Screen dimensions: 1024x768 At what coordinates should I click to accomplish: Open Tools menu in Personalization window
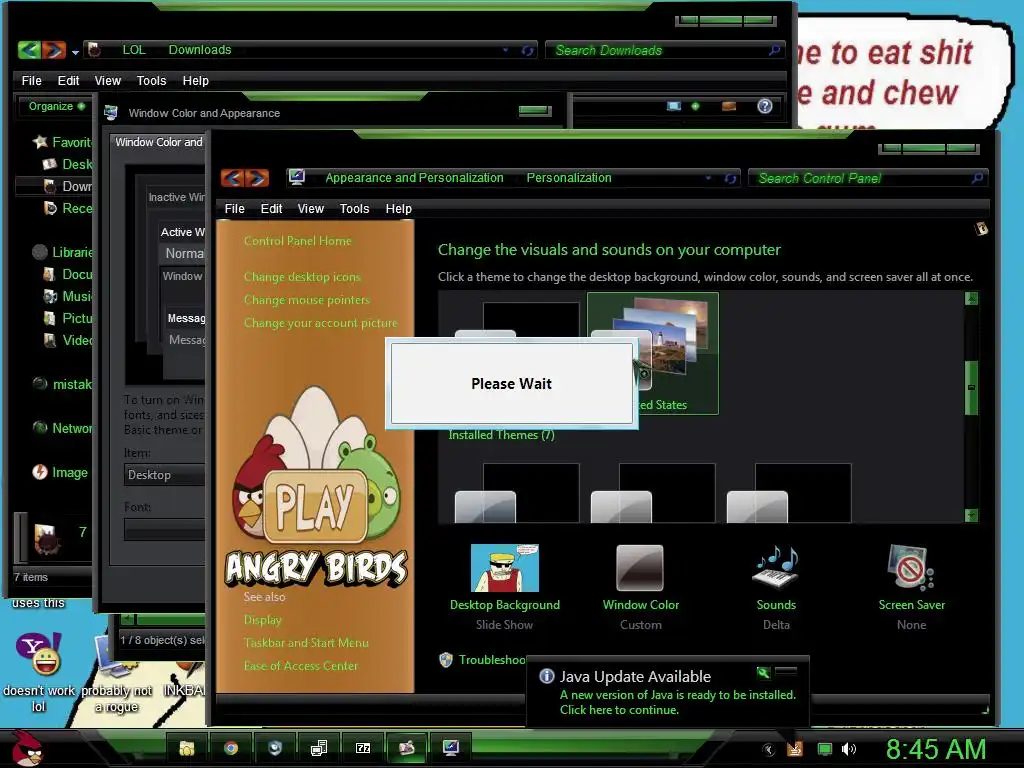(355, 208)
